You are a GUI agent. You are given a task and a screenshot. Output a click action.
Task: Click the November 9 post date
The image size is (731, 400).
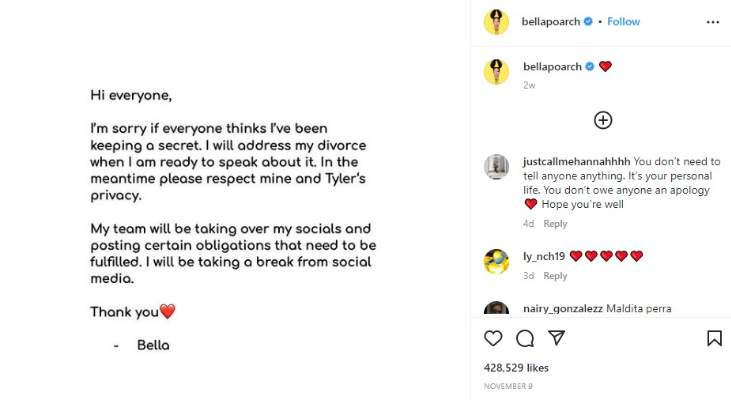(507, 386)
